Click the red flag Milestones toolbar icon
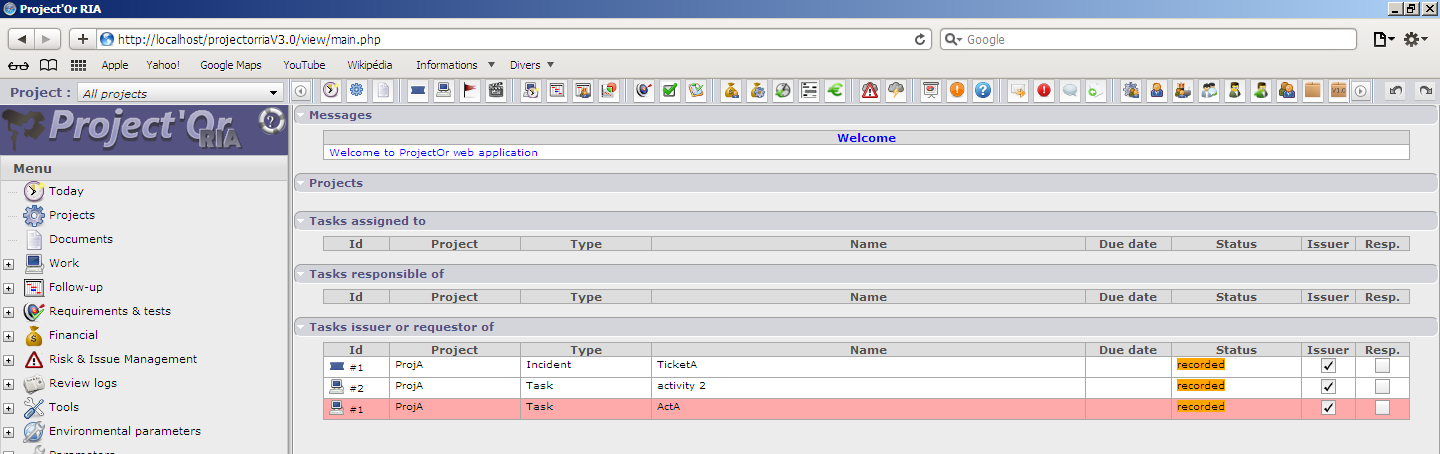Screen dimensions: 1440x454 coord(469,91)
